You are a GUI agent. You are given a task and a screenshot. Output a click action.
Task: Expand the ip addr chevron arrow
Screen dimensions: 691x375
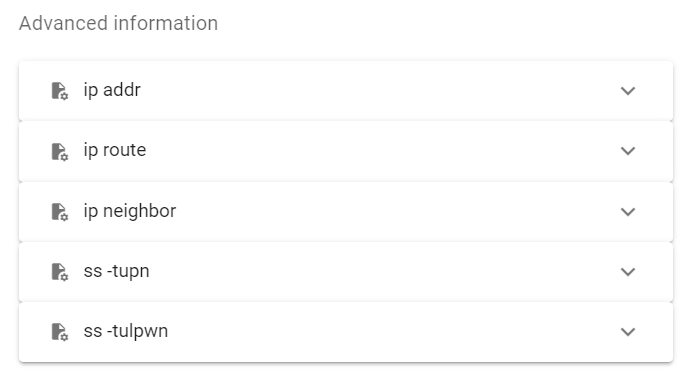[x=628, y=91]
